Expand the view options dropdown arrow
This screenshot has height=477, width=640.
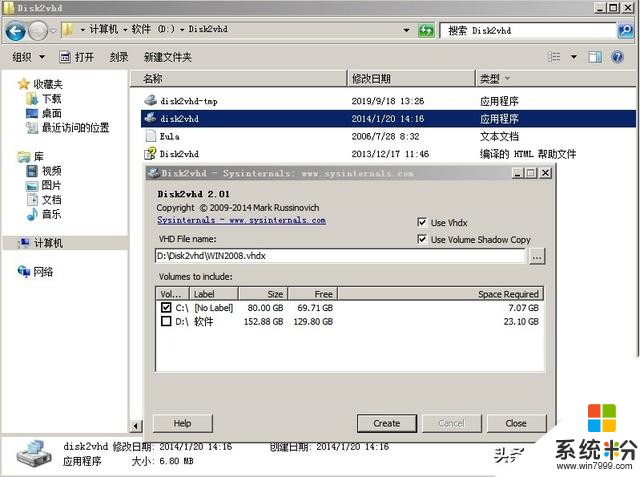click(x=574, y=57)
